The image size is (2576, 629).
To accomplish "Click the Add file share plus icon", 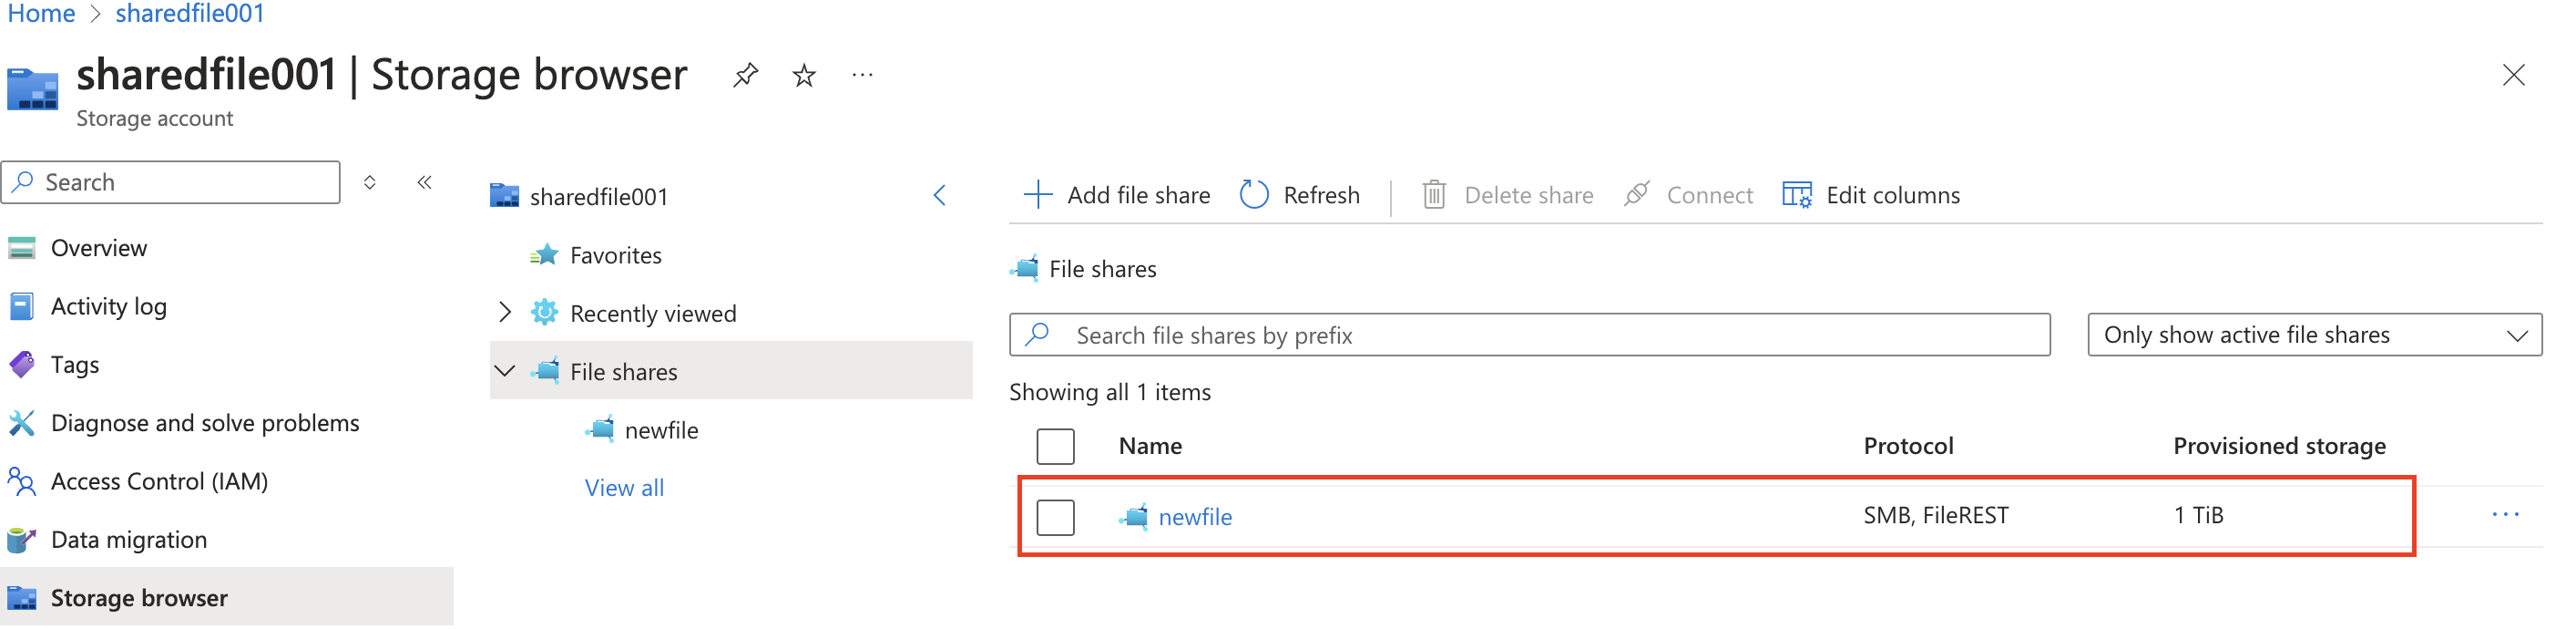I will tap(1038, 194).
